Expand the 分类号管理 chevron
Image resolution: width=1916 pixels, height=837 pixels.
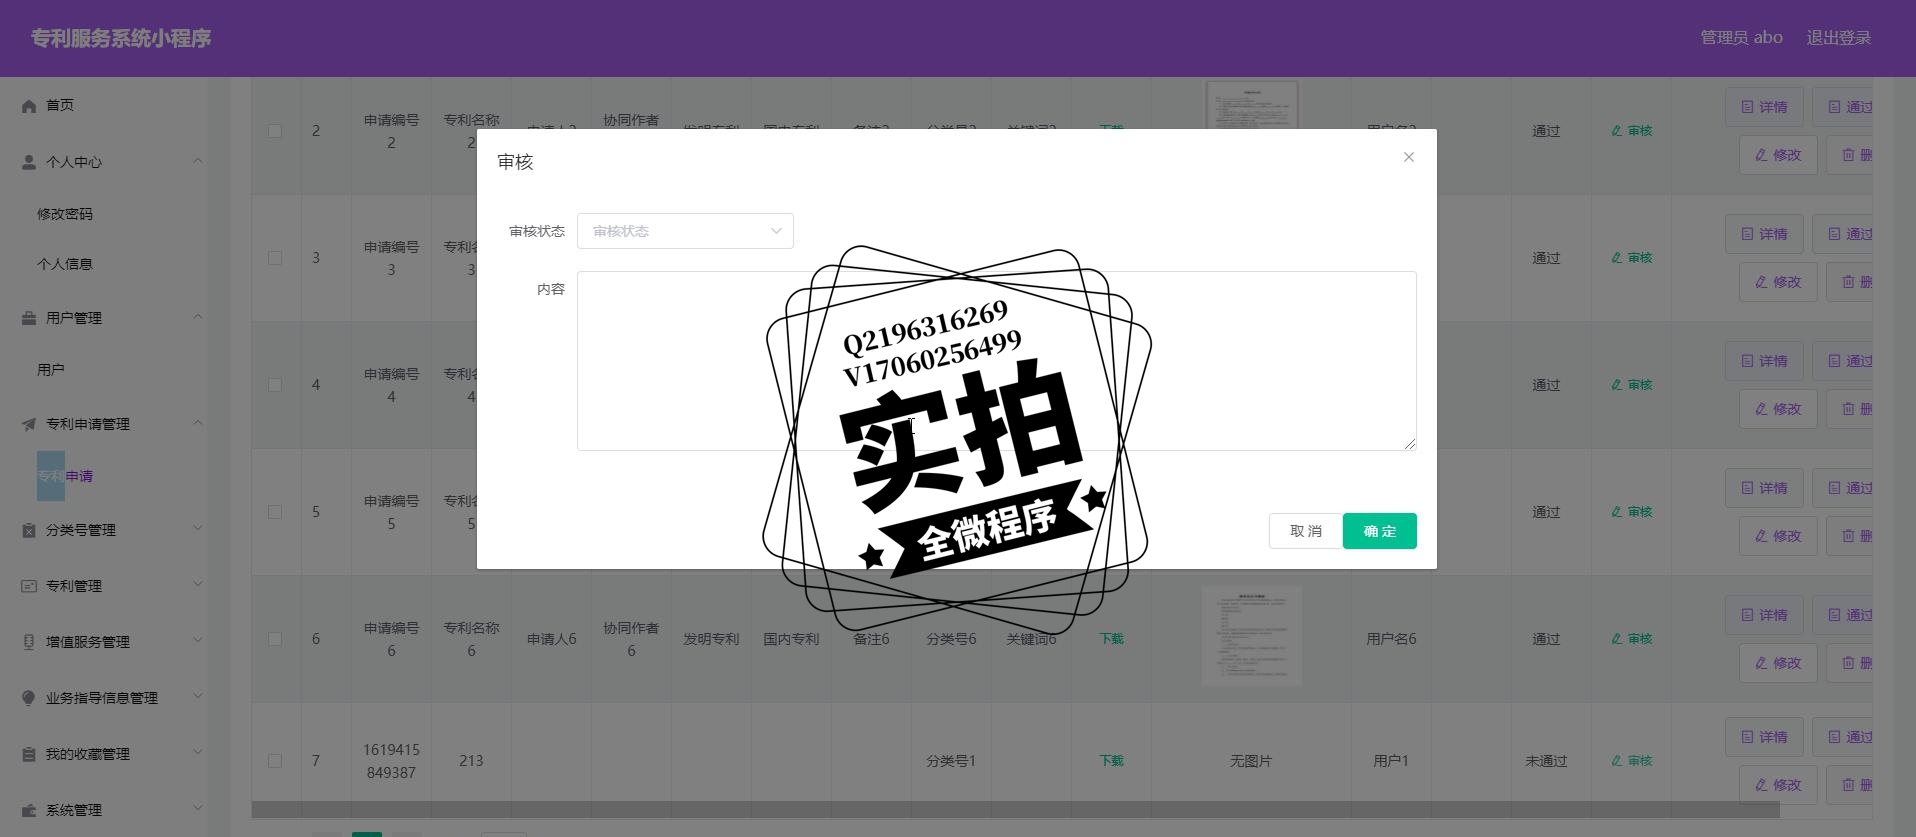point(197,529)
